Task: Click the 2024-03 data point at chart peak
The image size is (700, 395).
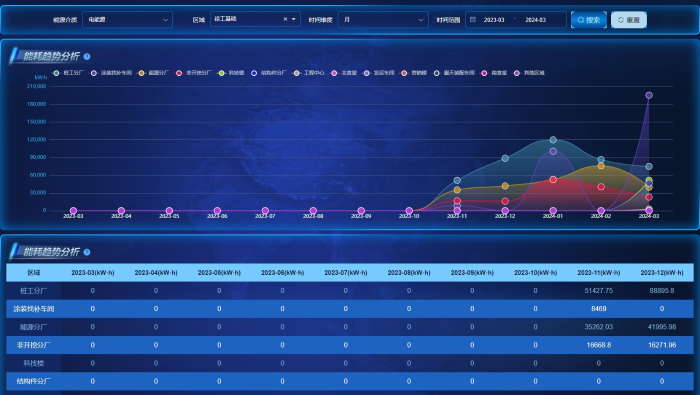Action: coord(649,96)
